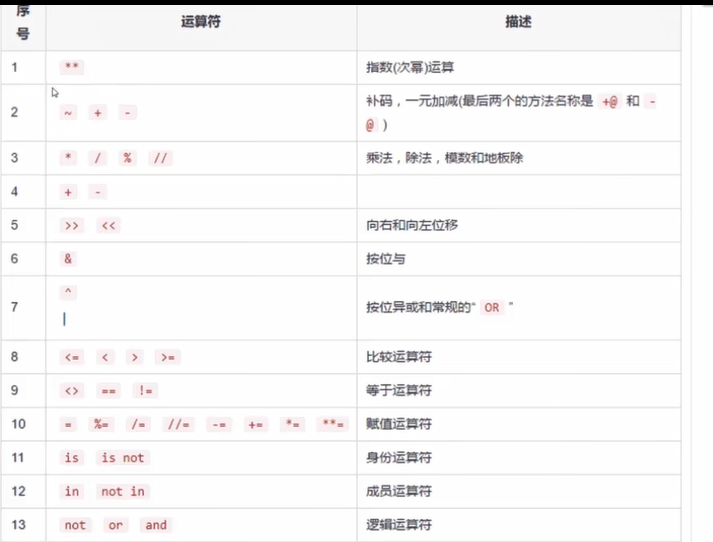Click the 乘法，除法，模数和地板除 description
Viewport: 713px width, 542px height.
445,158
